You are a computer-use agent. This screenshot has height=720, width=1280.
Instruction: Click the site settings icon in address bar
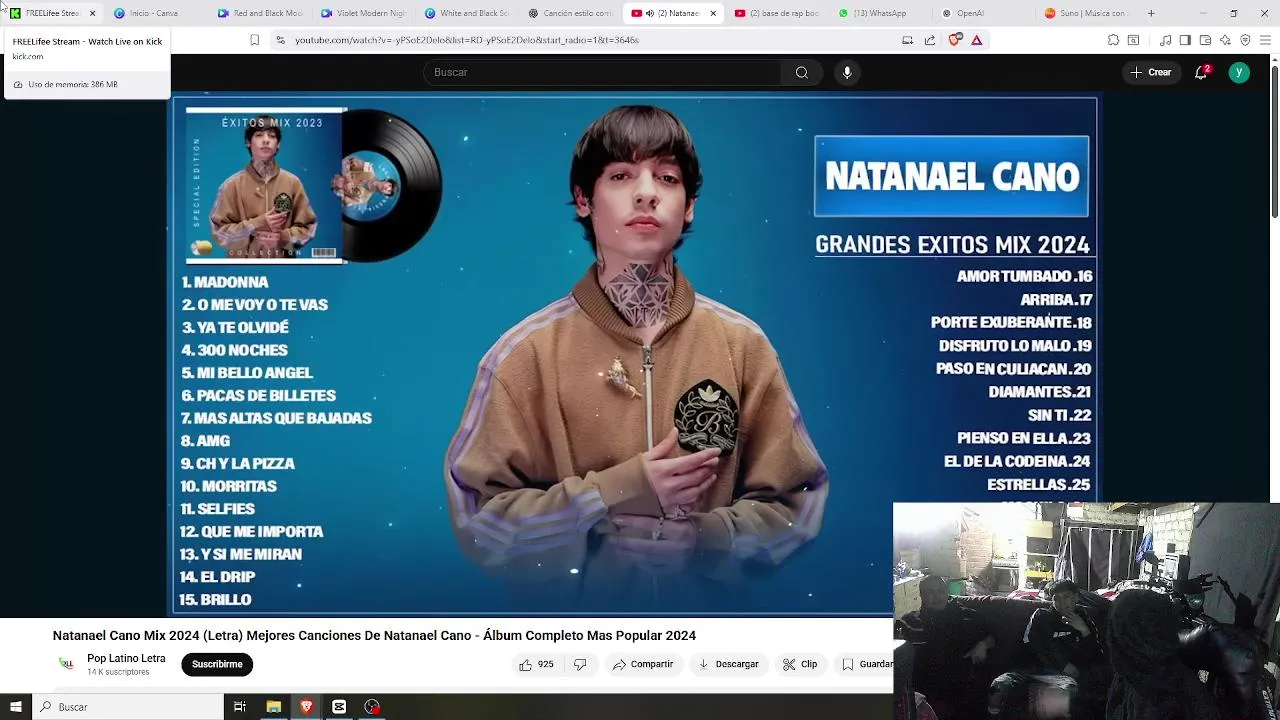click(x=280, y=40)
